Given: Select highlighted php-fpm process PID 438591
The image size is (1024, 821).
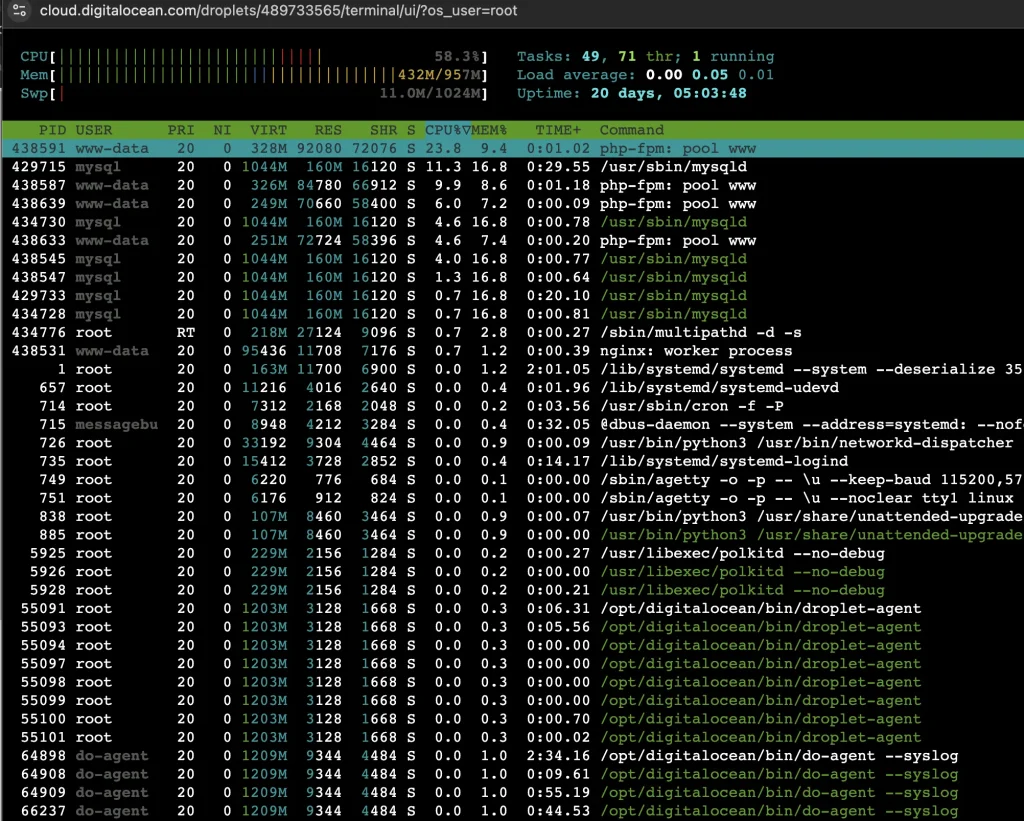Looking at the screenshot, I should [512, 148].
